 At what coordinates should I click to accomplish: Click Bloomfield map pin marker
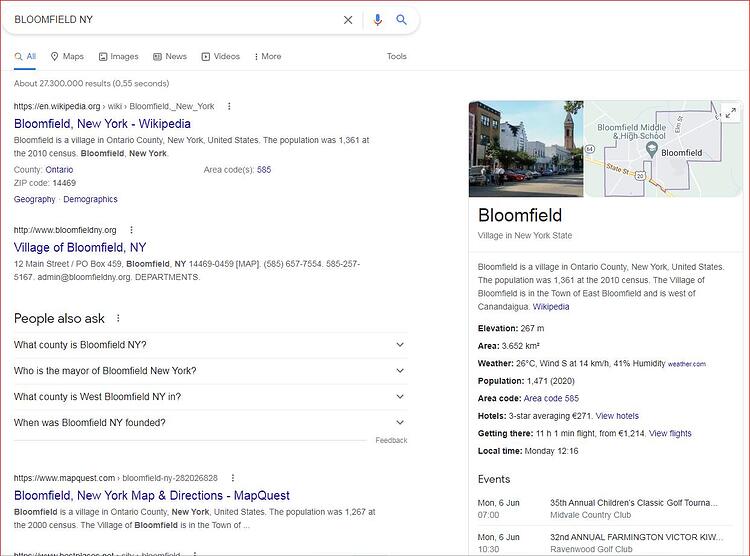pos(651,150)
